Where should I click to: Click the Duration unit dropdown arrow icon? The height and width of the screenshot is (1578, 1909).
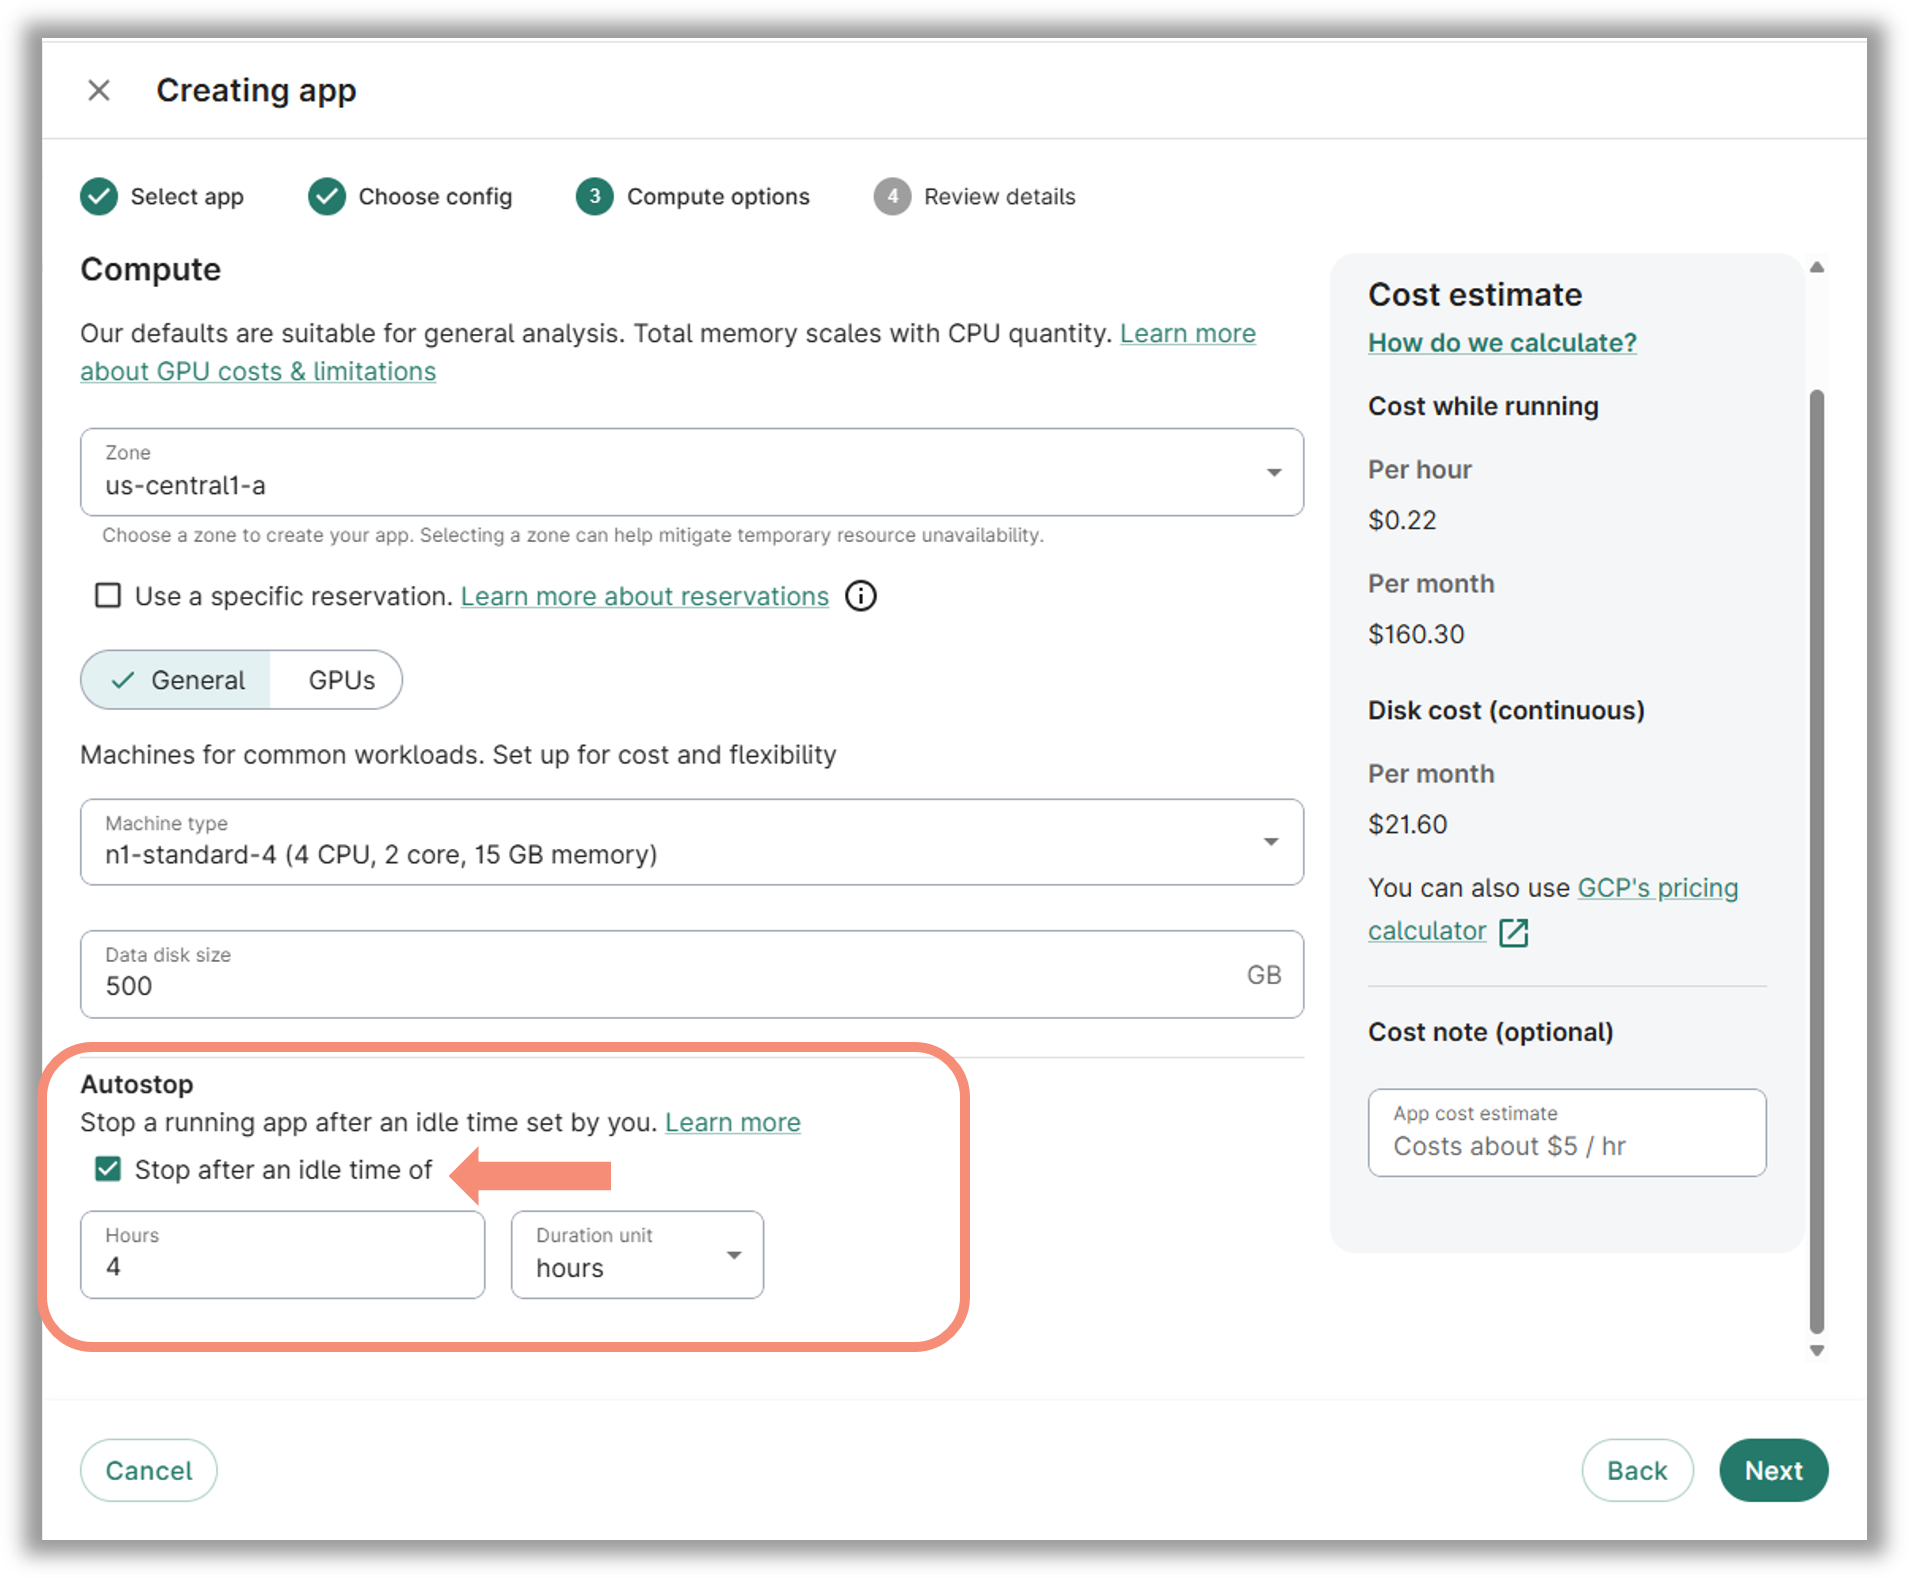pyautogui.click(x=734, y=1255)
